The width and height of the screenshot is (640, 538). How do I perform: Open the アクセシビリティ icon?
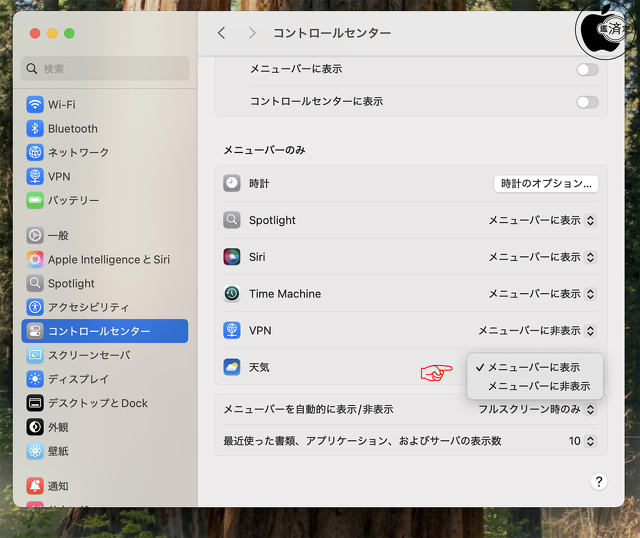[x=35, y=307]
